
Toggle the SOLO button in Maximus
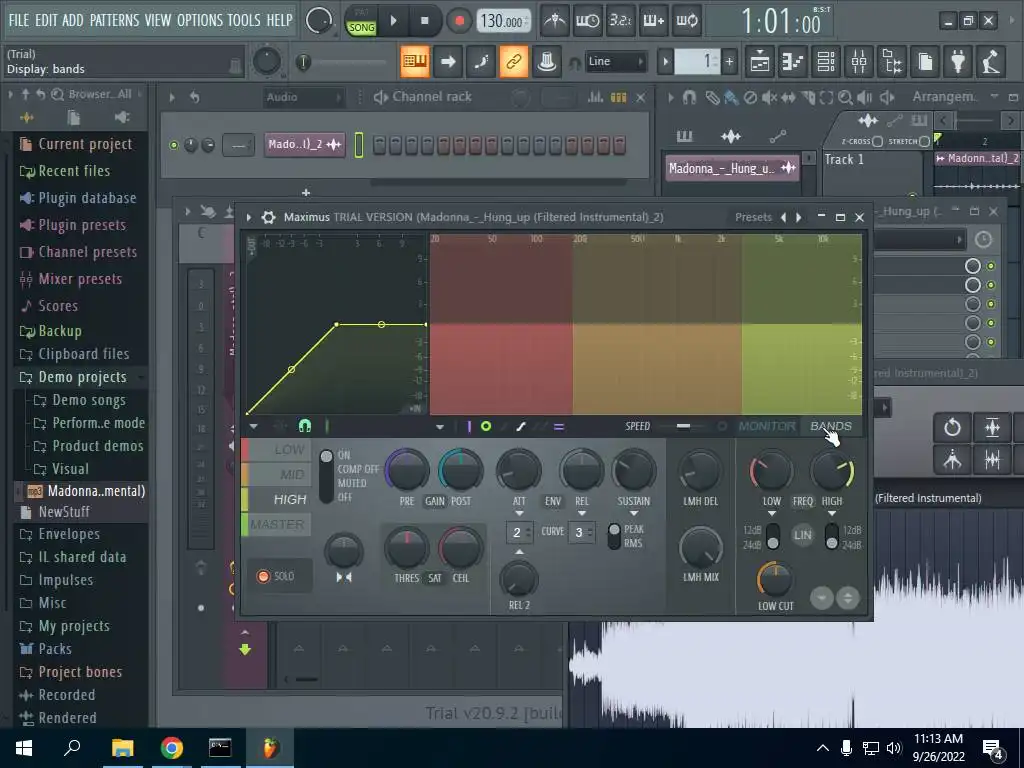[277, 576]
